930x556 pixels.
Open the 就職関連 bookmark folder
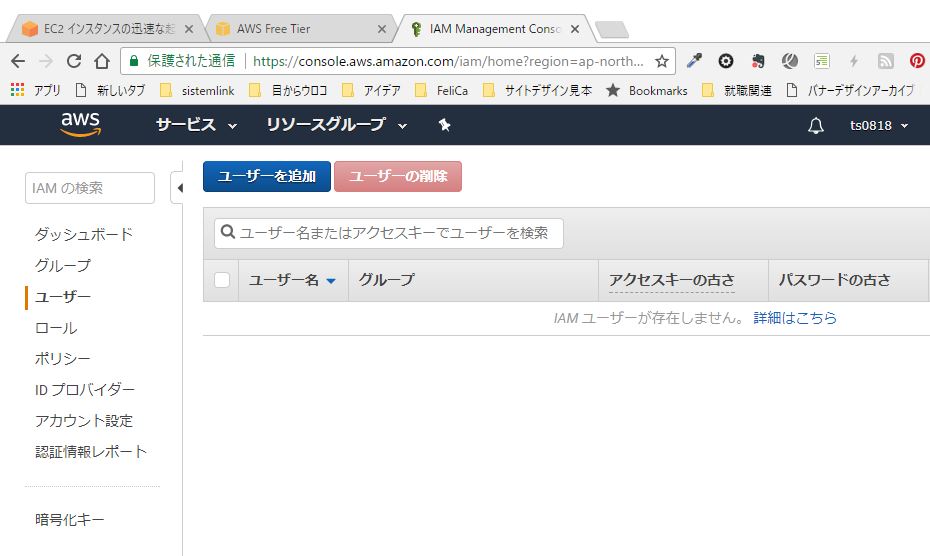(x=737, y=90)
